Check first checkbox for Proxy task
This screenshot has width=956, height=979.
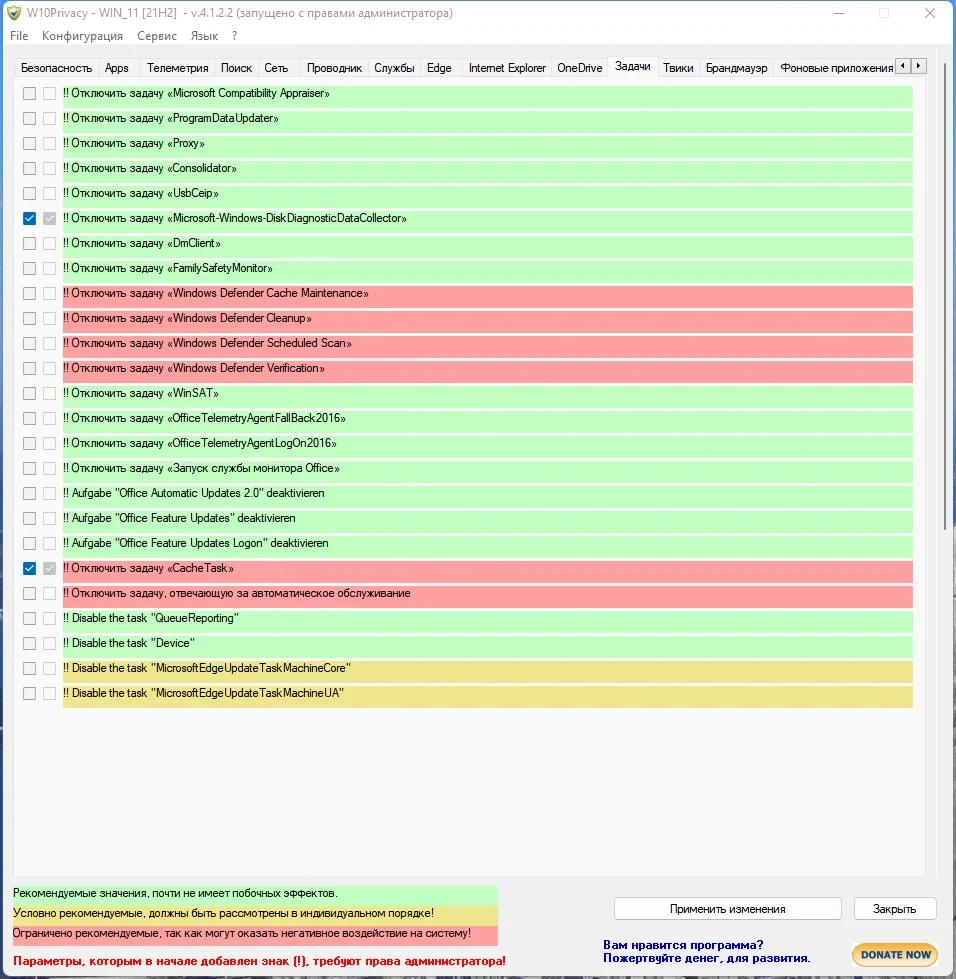coord(29,144)
